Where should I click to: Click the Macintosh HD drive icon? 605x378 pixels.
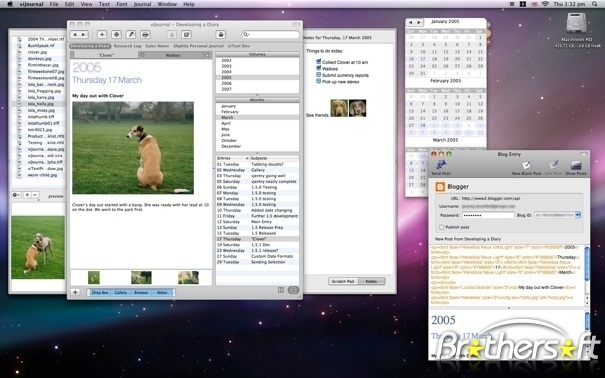click(x=576, y=24)
